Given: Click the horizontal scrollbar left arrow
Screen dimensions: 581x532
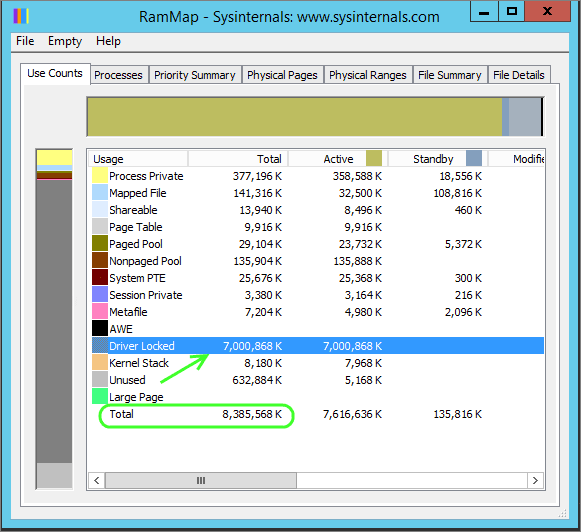Looking at the screenshot, I should (97, 481).
